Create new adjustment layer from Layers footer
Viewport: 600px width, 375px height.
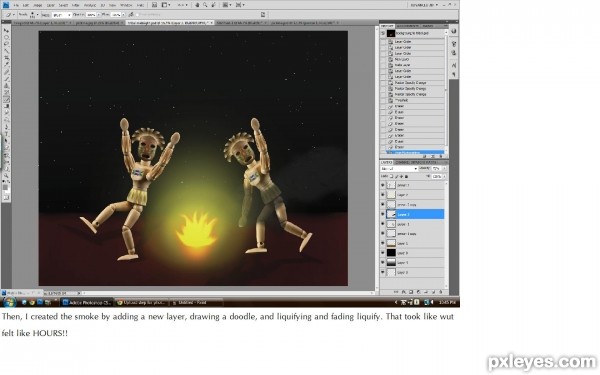pyautogui.click(x=419, y=292)
